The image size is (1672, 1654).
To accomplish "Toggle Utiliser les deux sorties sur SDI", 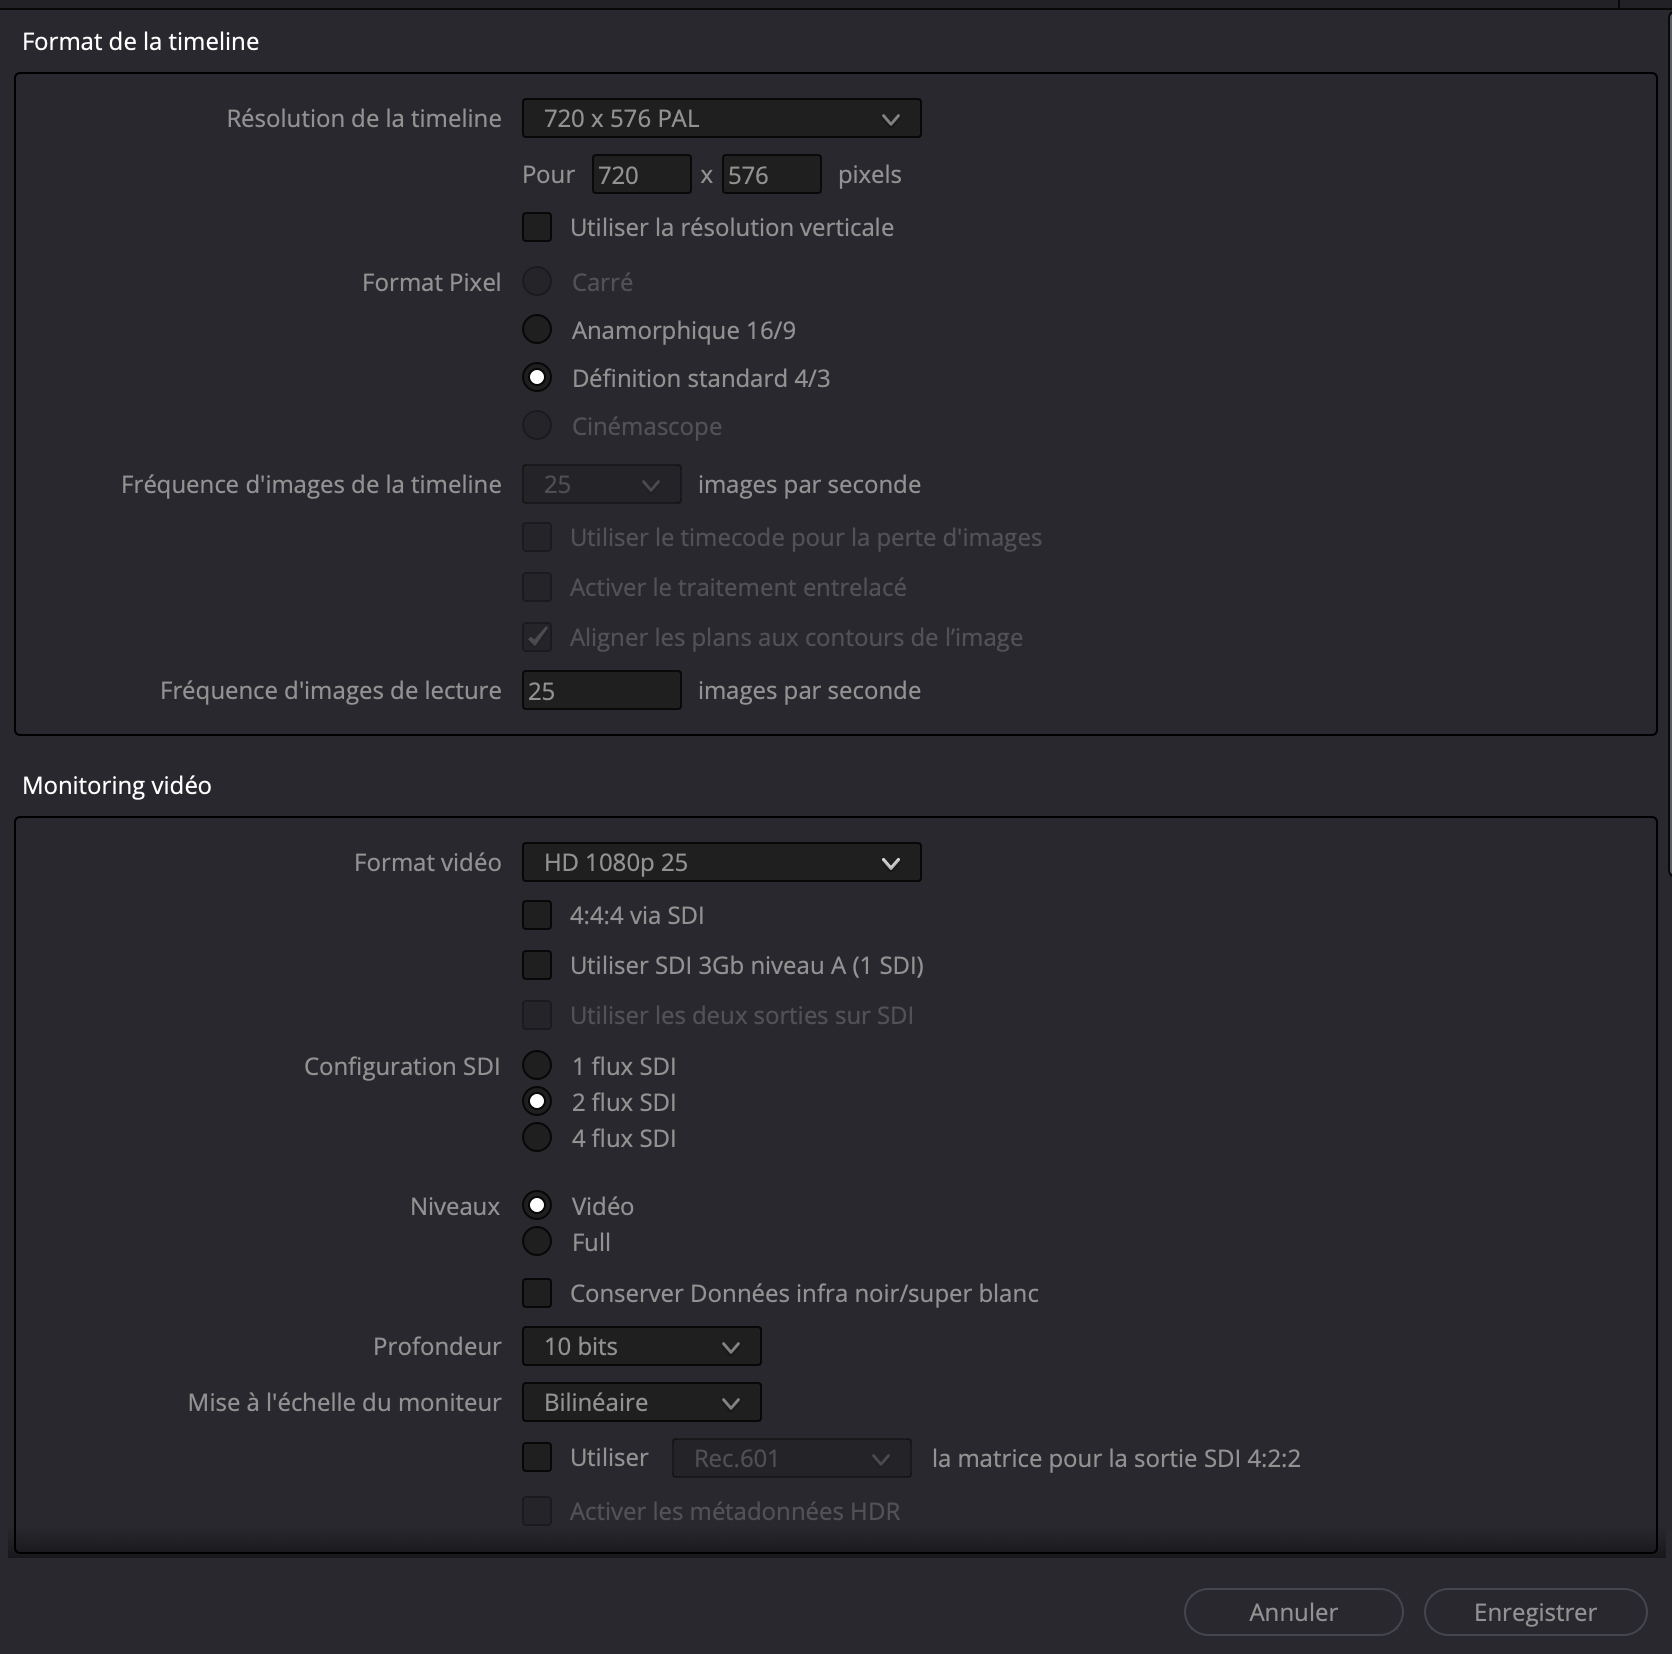I will (x=537, y=1015).
